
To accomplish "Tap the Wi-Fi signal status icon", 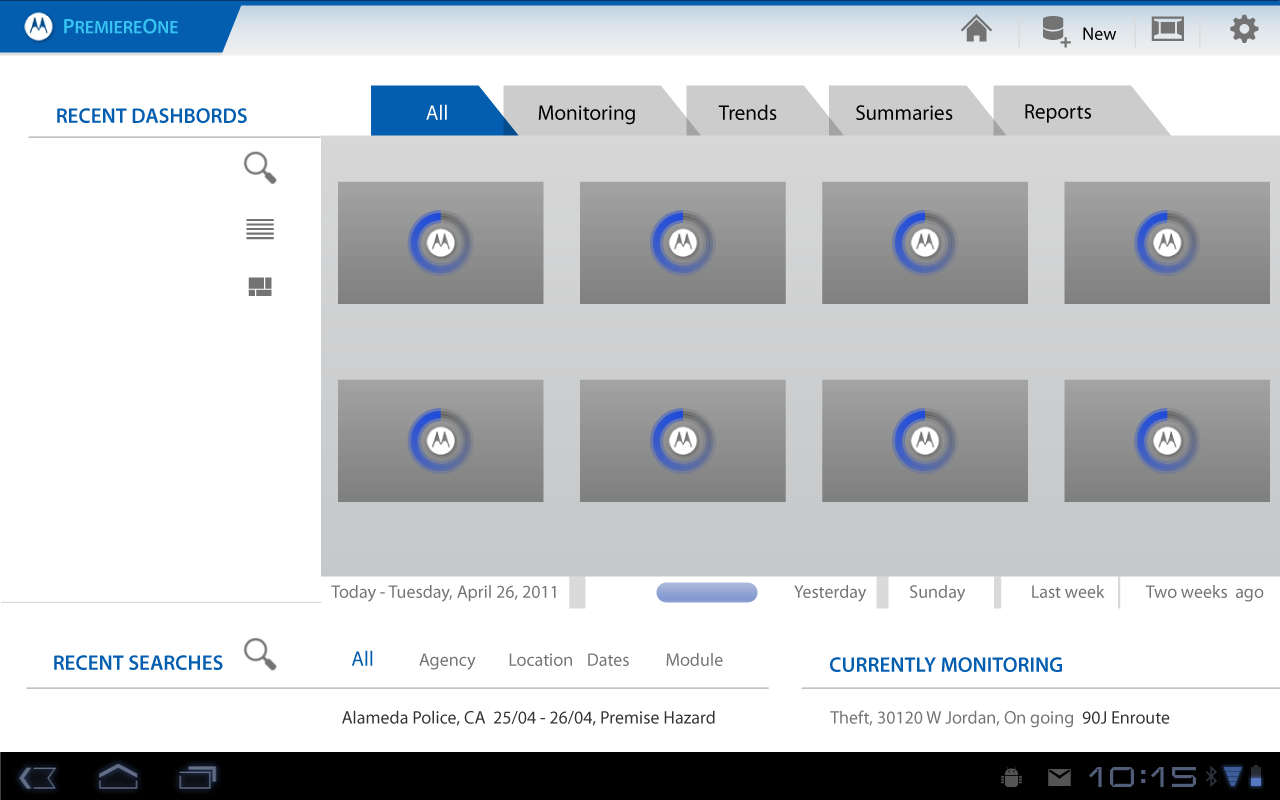I will tap(1232, 777).
